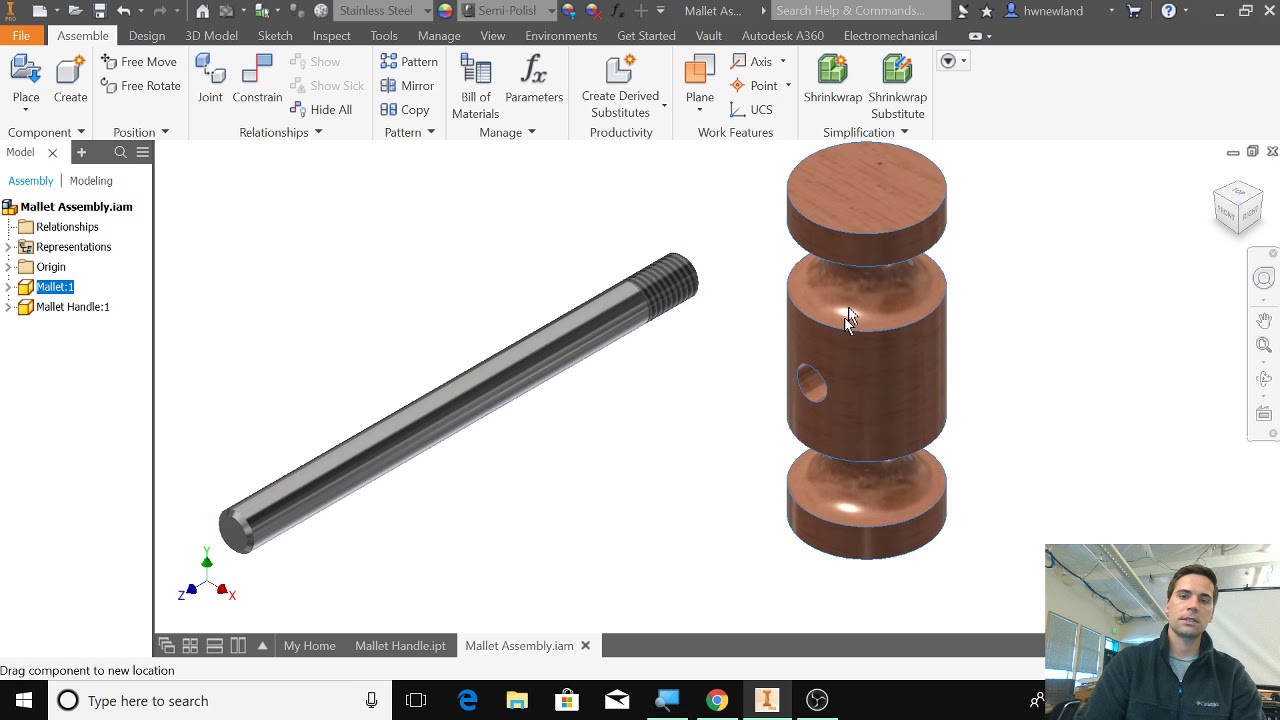Activate Free Move tool
The image size is (1280, 720).
click(139, 62)
